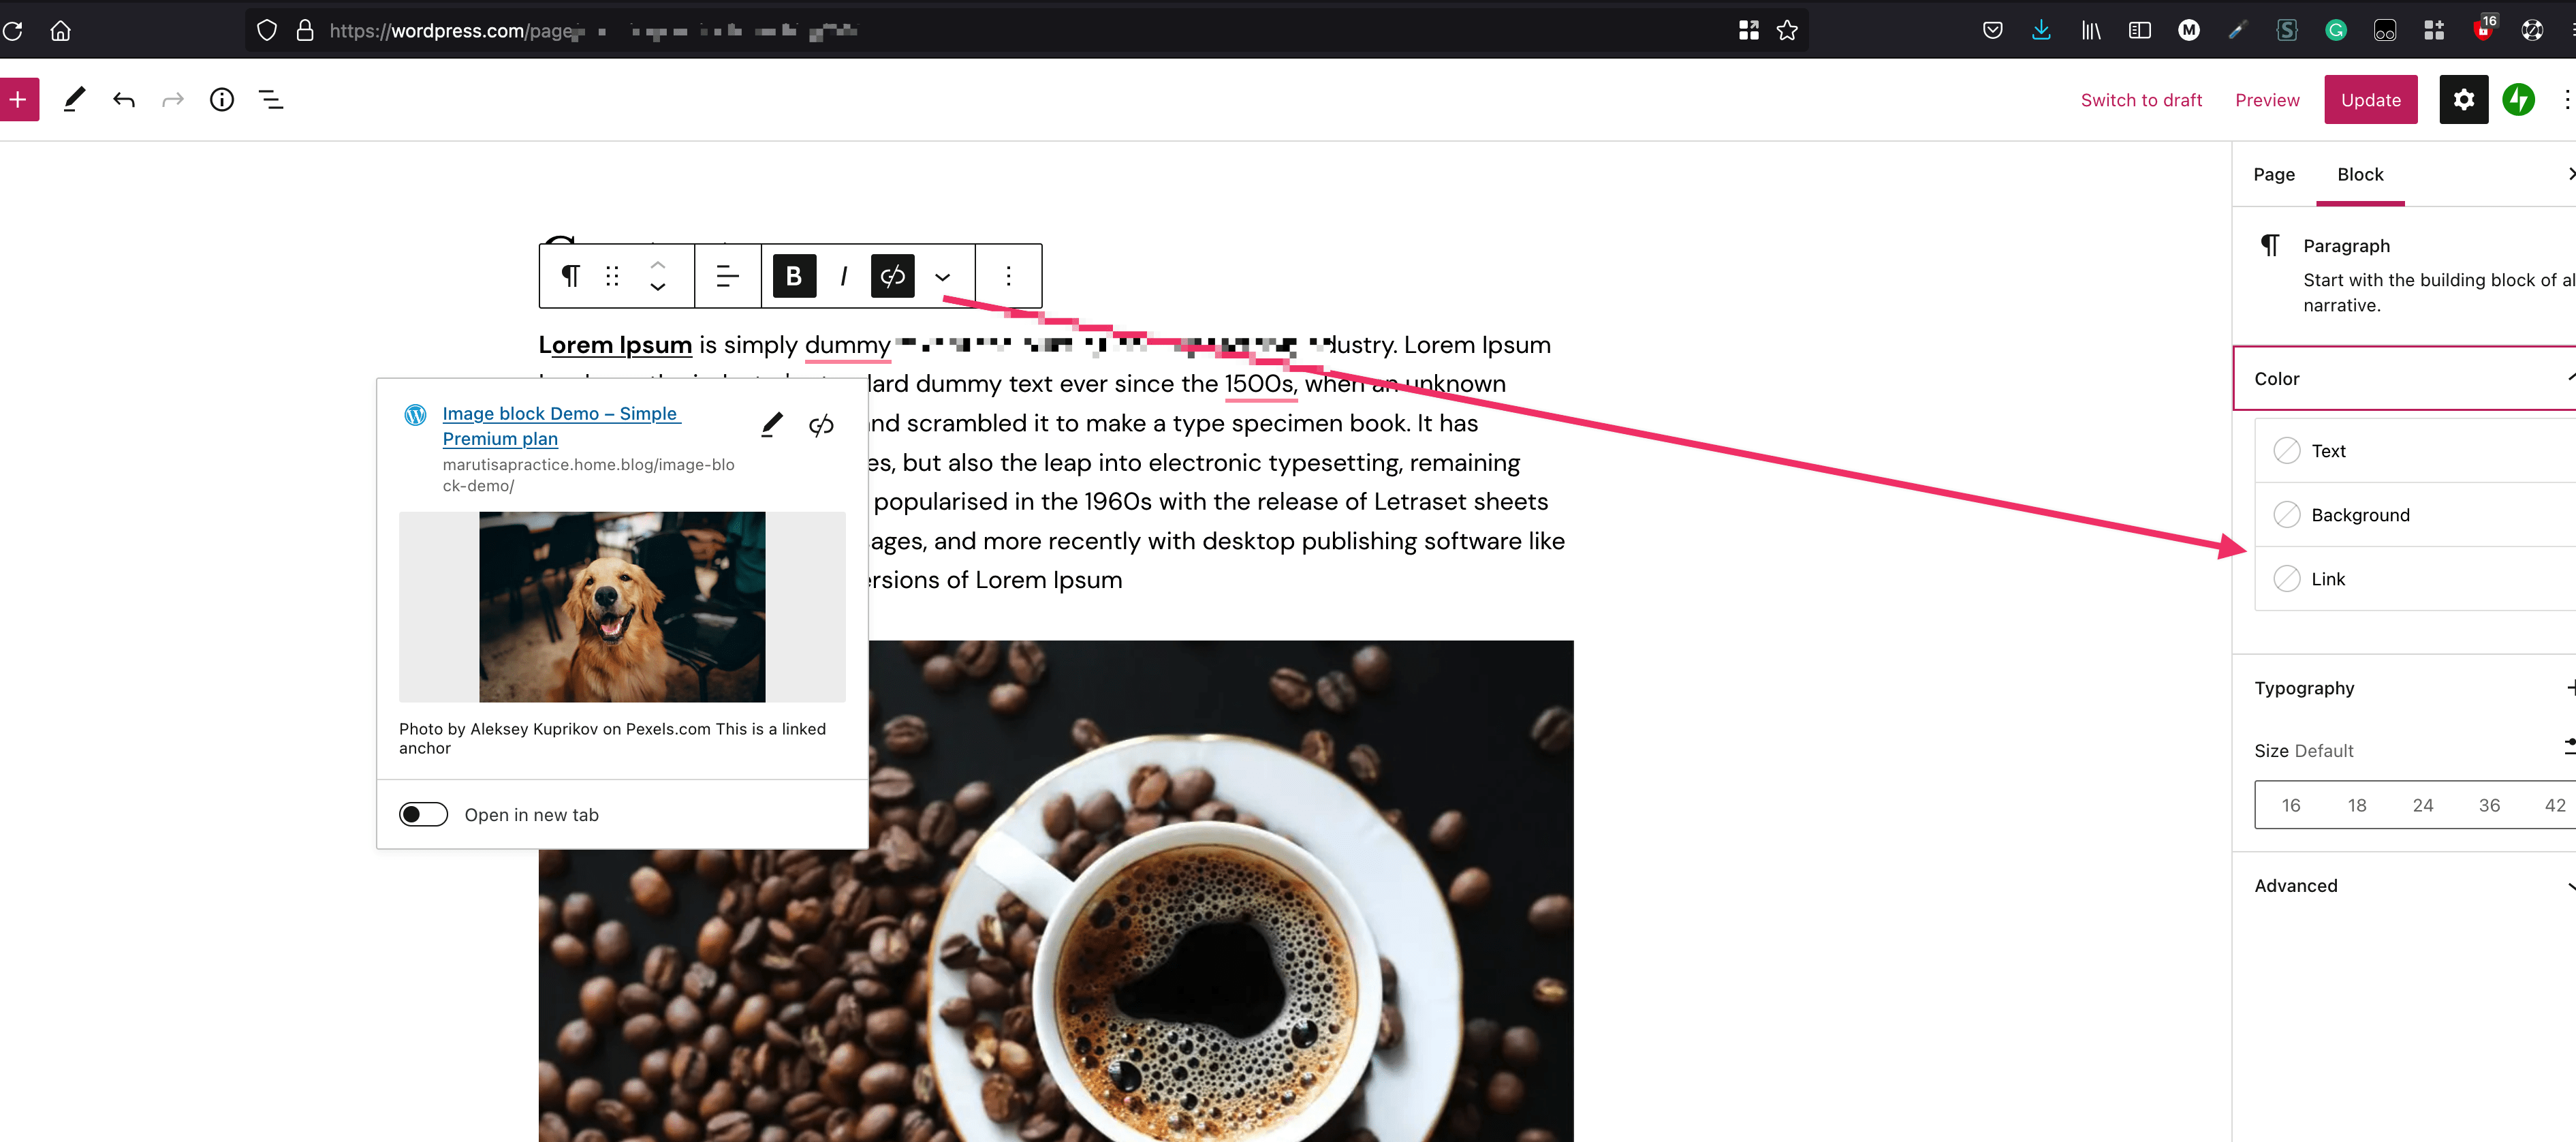
Task: Apply italic formatting
Action: click(x=843, y=276)
